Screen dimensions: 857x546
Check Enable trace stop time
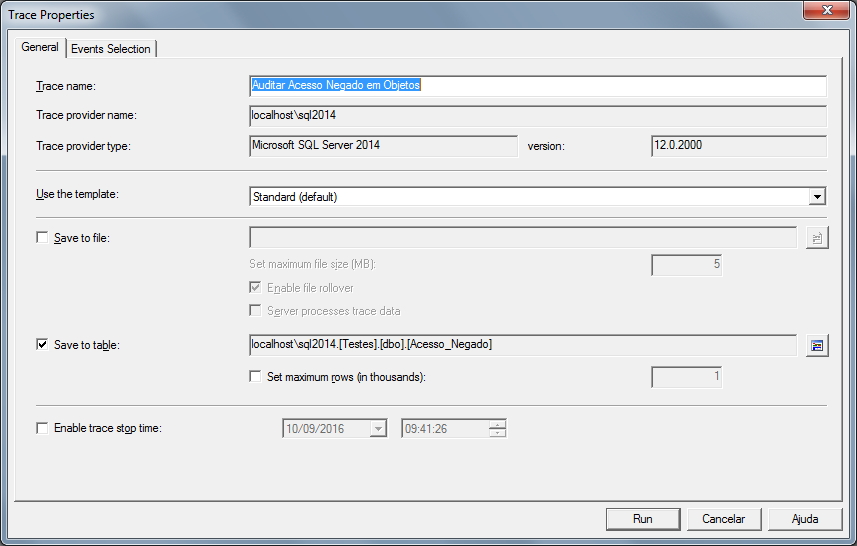point(42,427)
